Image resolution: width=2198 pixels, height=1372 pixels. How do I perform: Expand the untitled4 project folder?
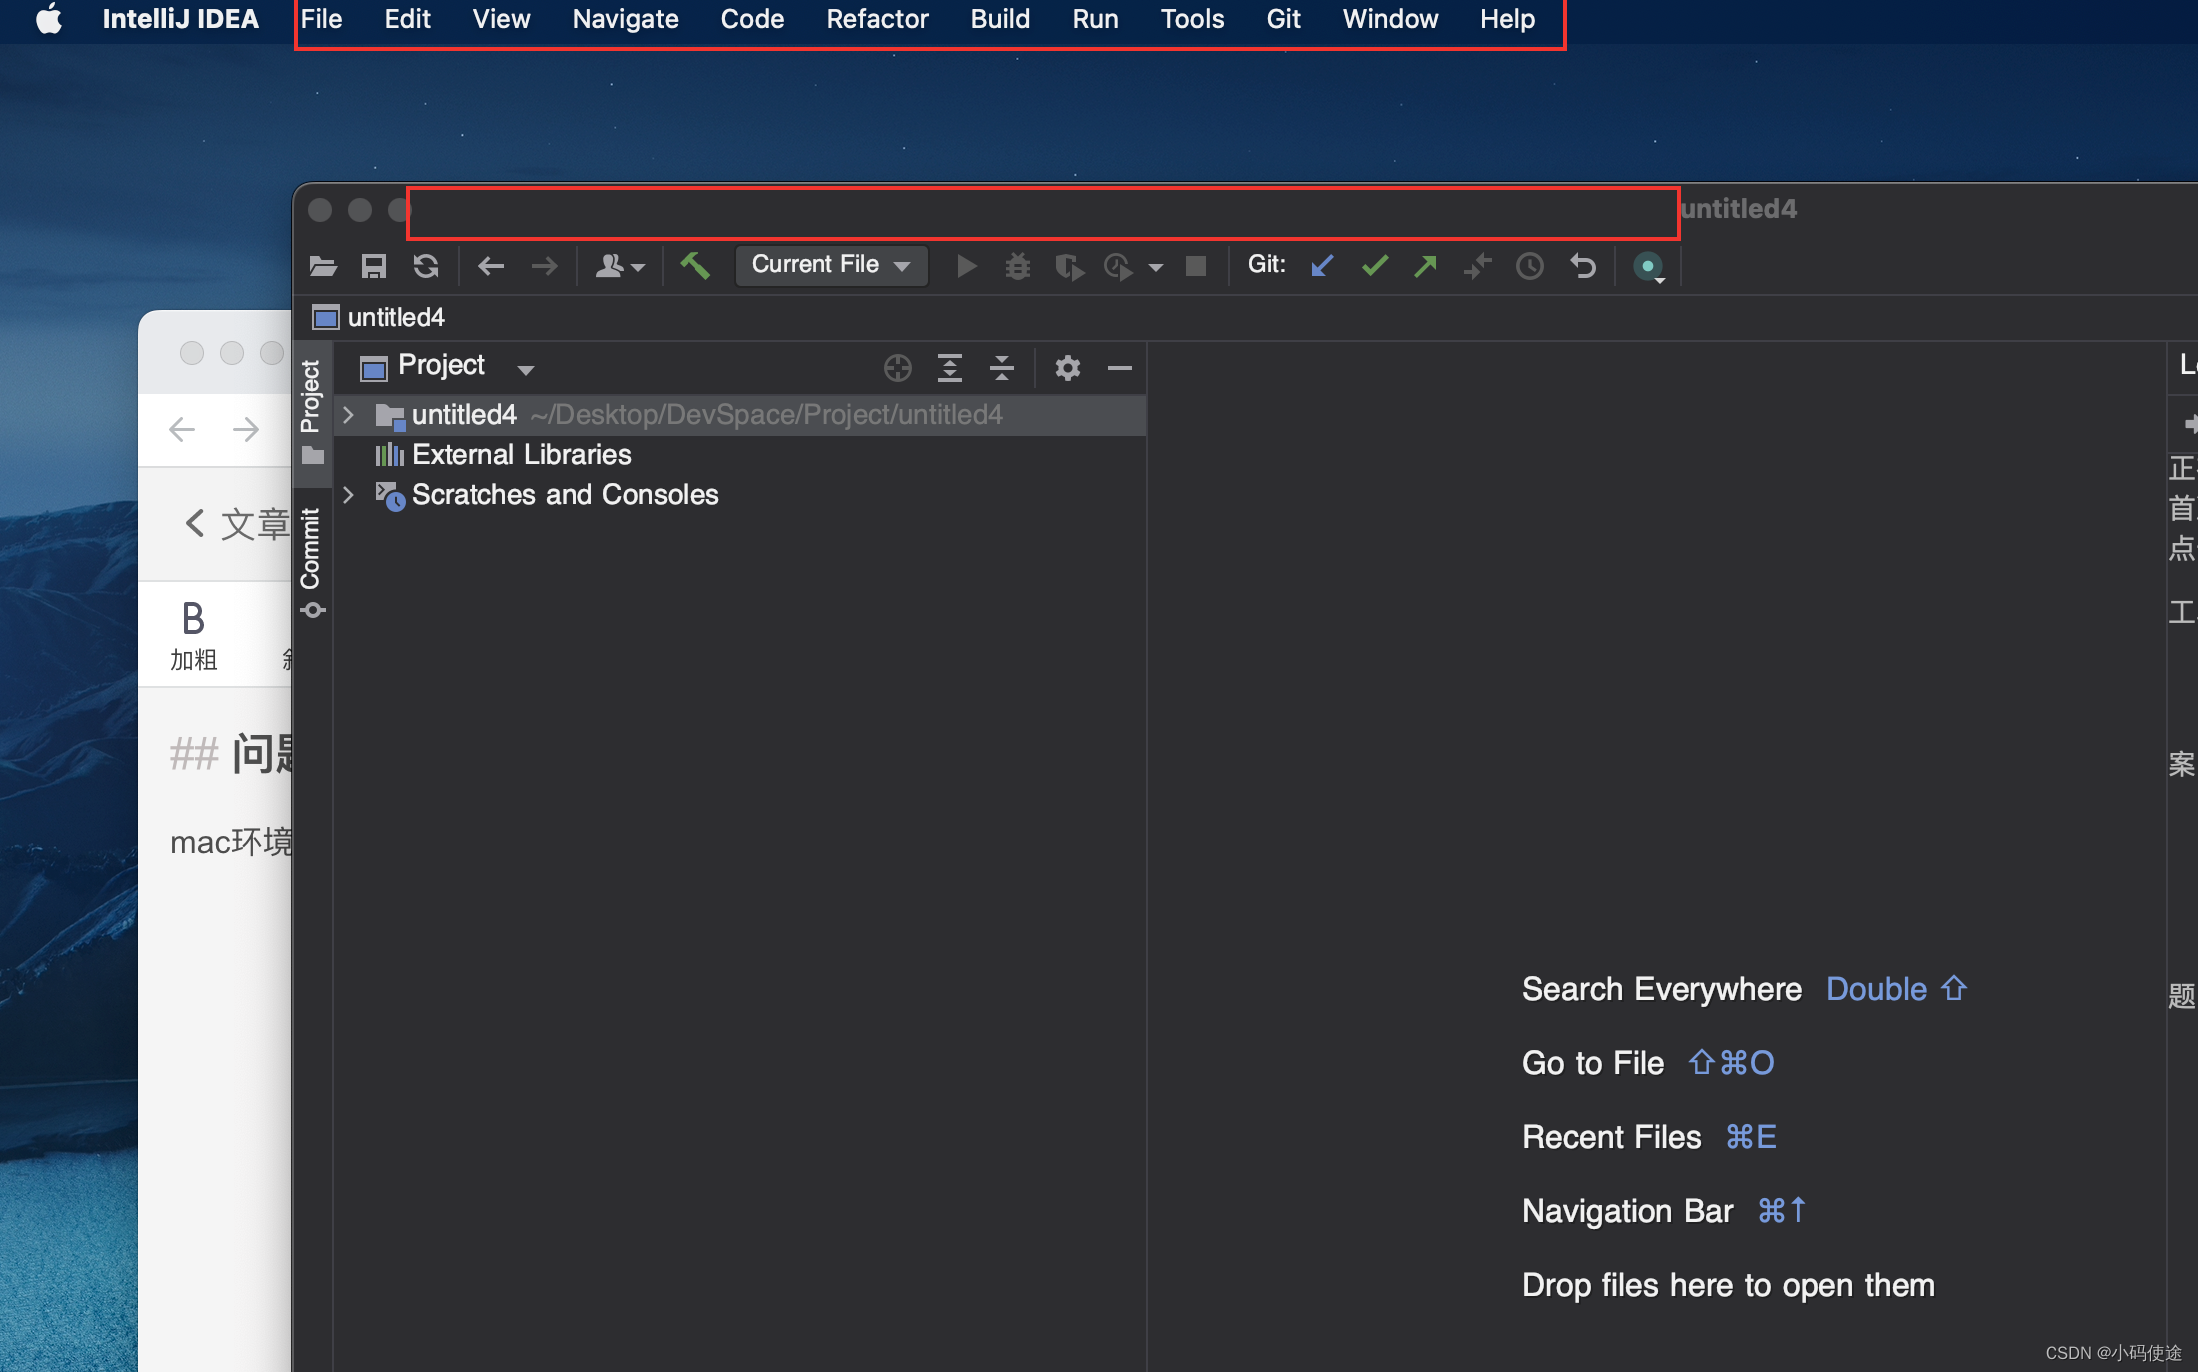(x=349, y=415)
